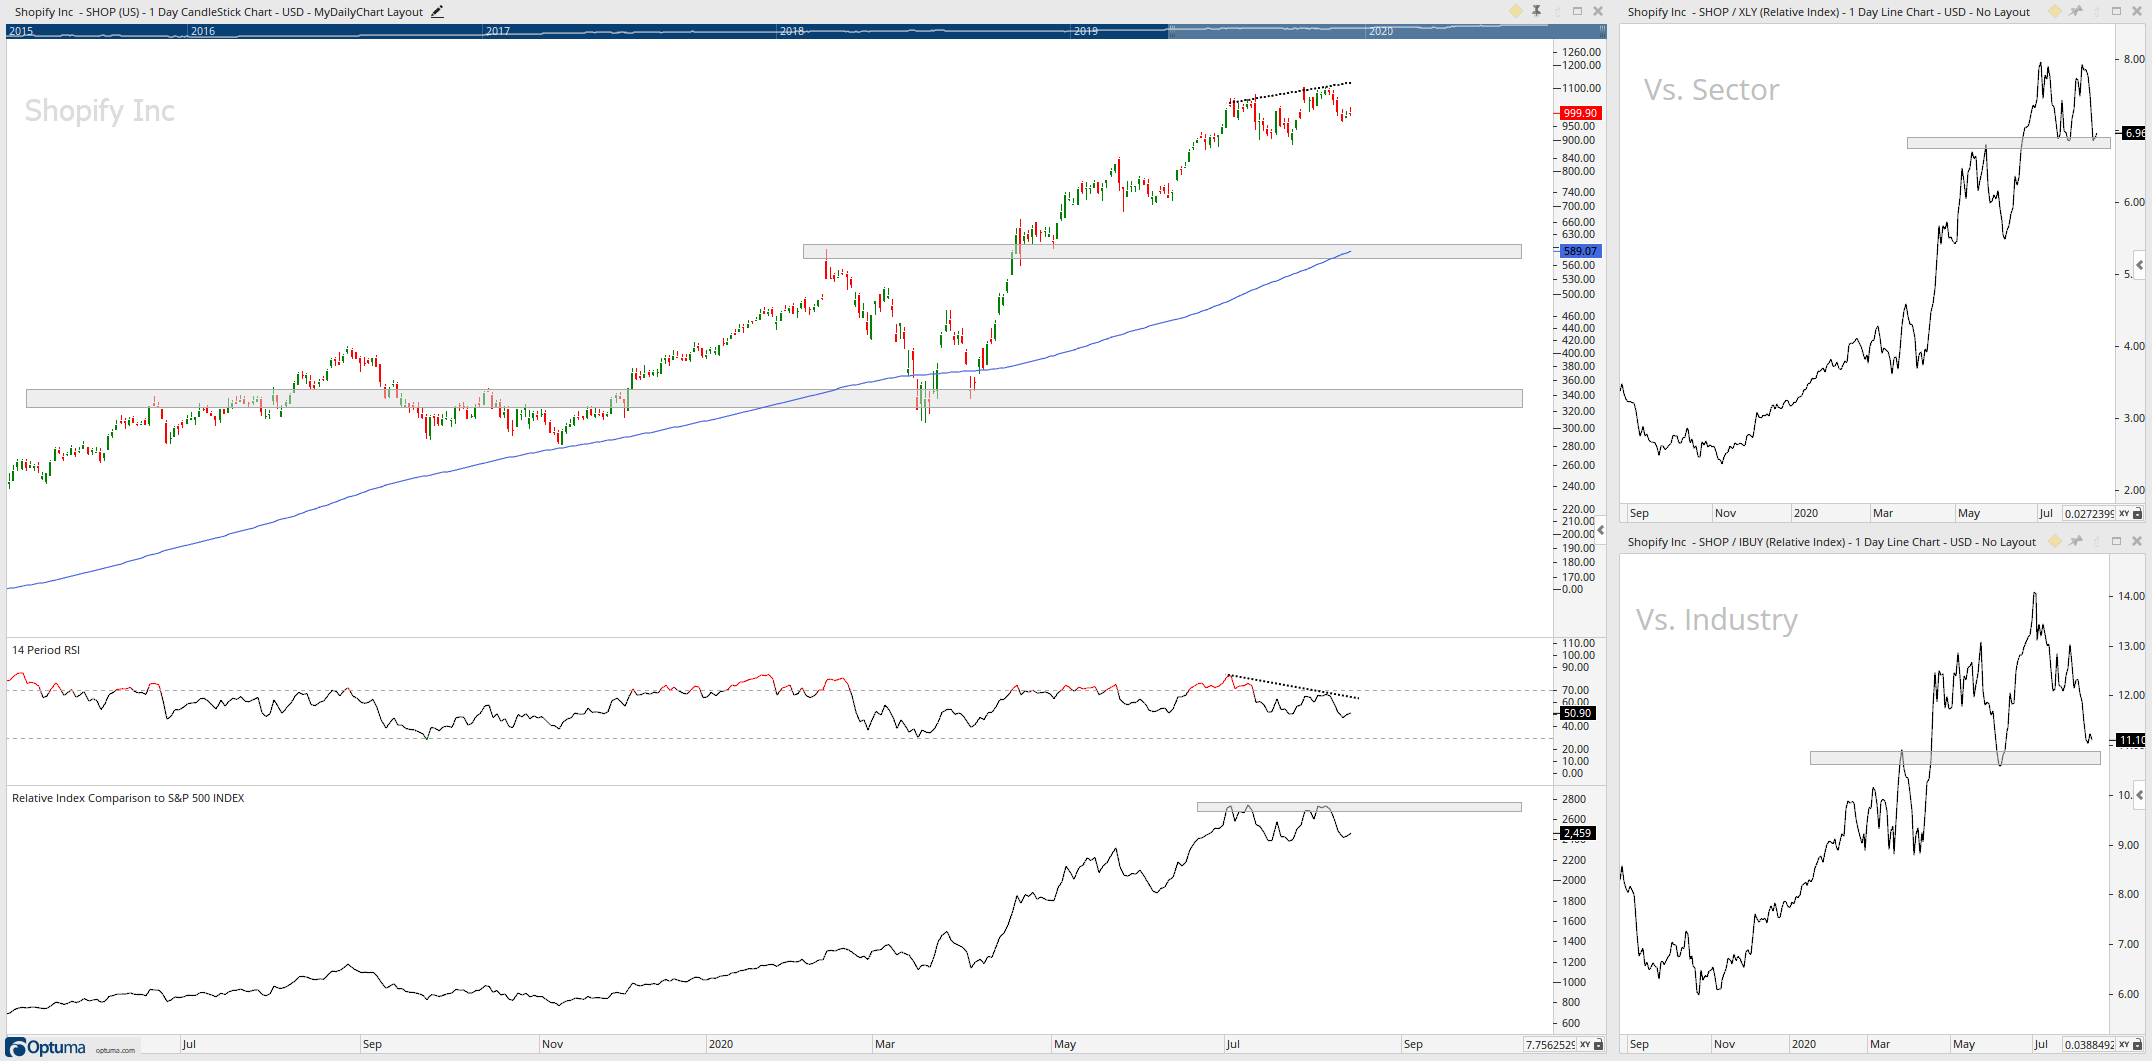Image resolution: width=2152 pixels, height=1061 pixels.
Task: Close the SHOP / XLY relative chart window
Action: pyautogui.click(x=2137, y=11)
